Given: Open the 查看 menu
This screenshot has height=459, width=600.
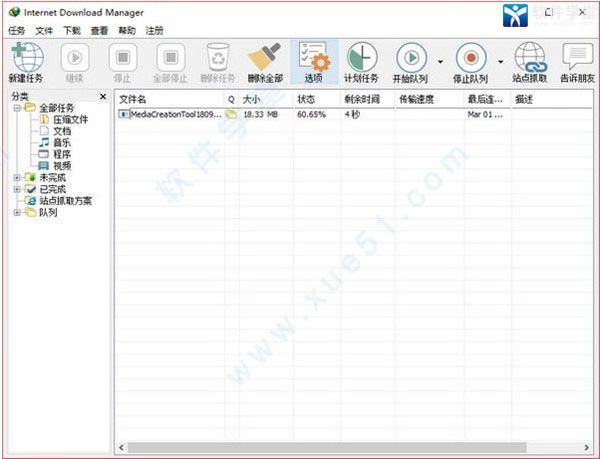Looking at the screenshot, I should [99, 31].
